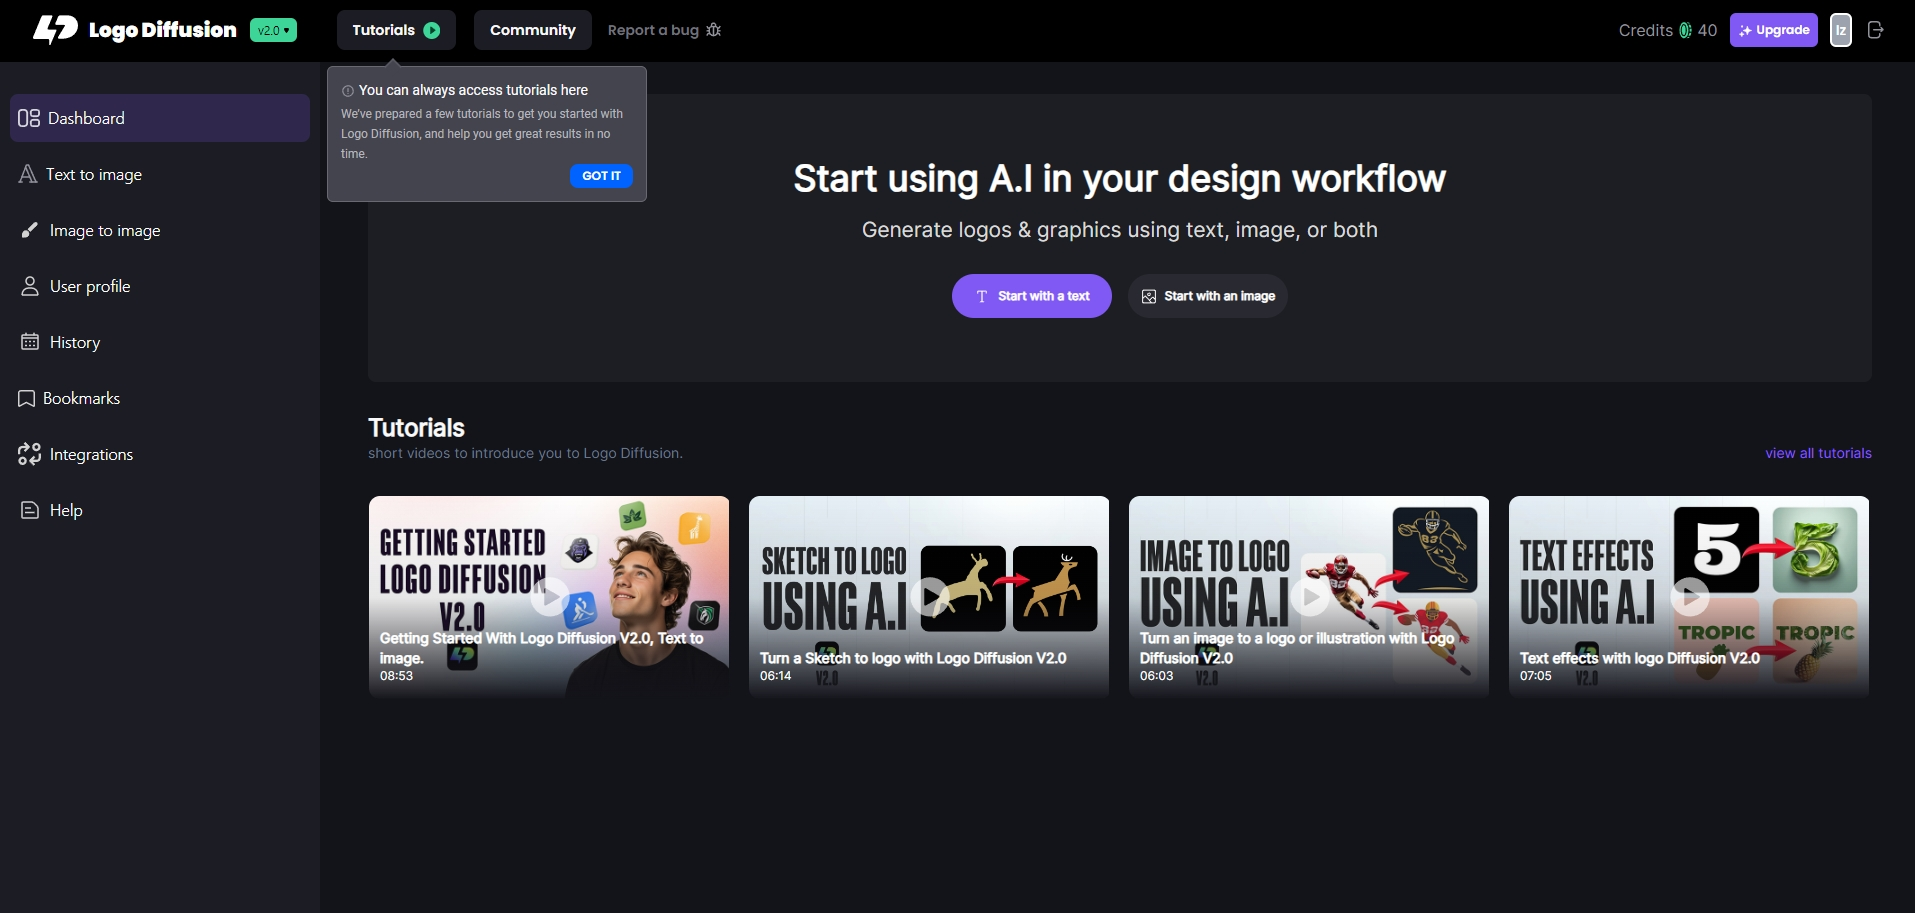Open the Text Effects tutorial thumbnail

[1689, 596]
